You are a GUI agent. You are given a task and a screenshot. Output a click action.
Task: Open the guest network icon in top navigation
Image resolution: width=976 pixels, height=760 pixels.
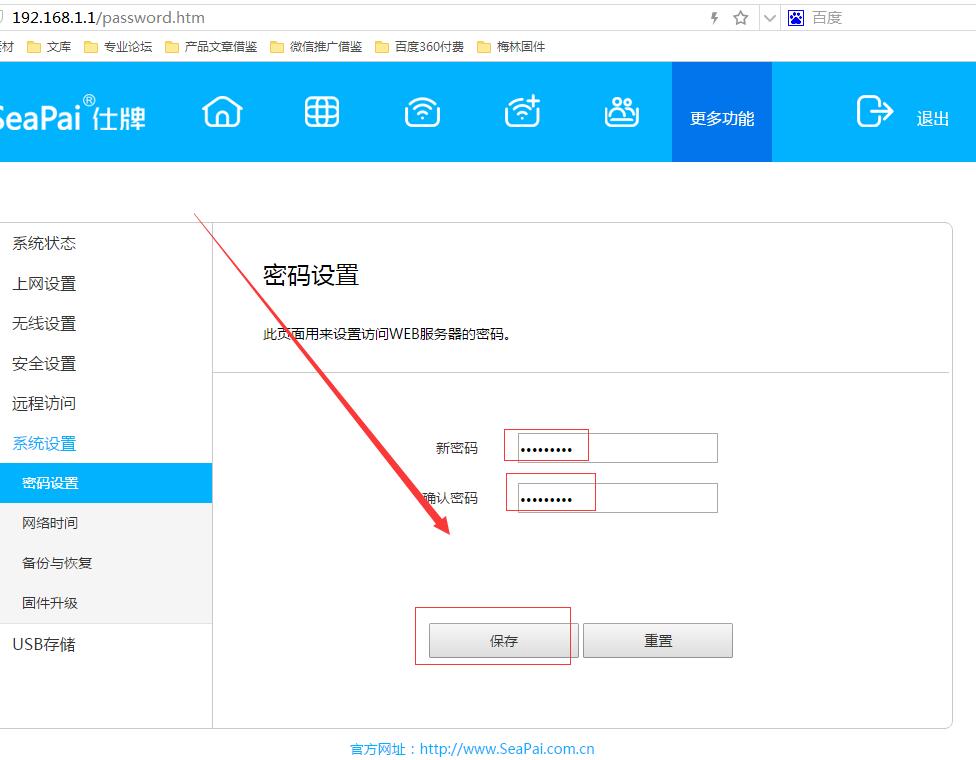622,112
